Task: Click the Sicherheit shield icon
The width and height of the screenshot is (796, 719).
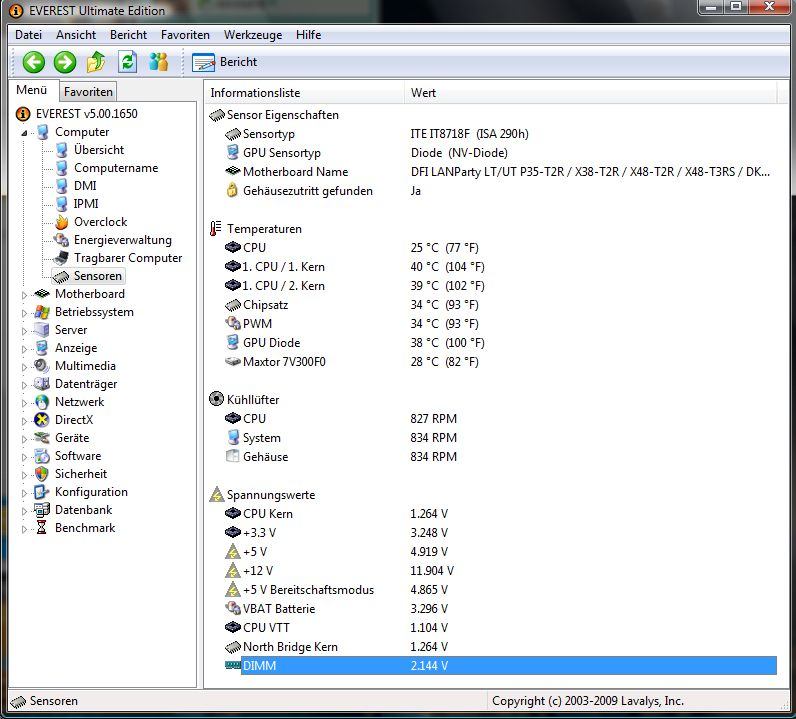Action: pyautogui.click(x=42, y=474)
